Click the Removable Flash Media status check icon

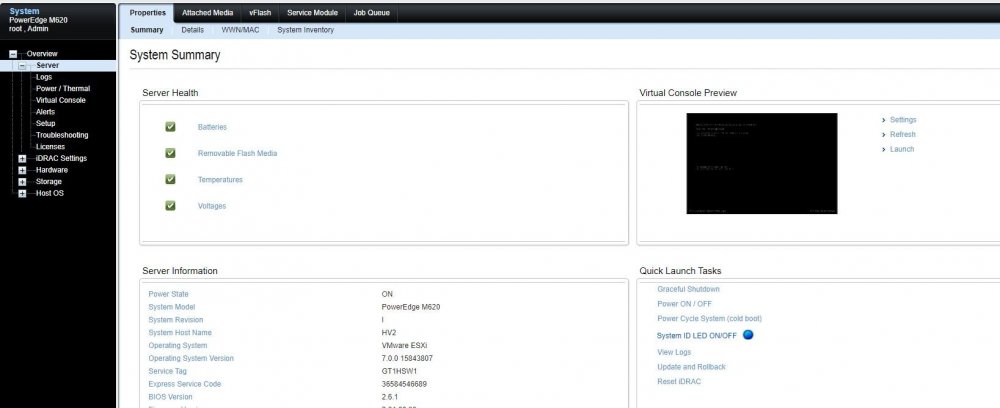pos(170,153)
